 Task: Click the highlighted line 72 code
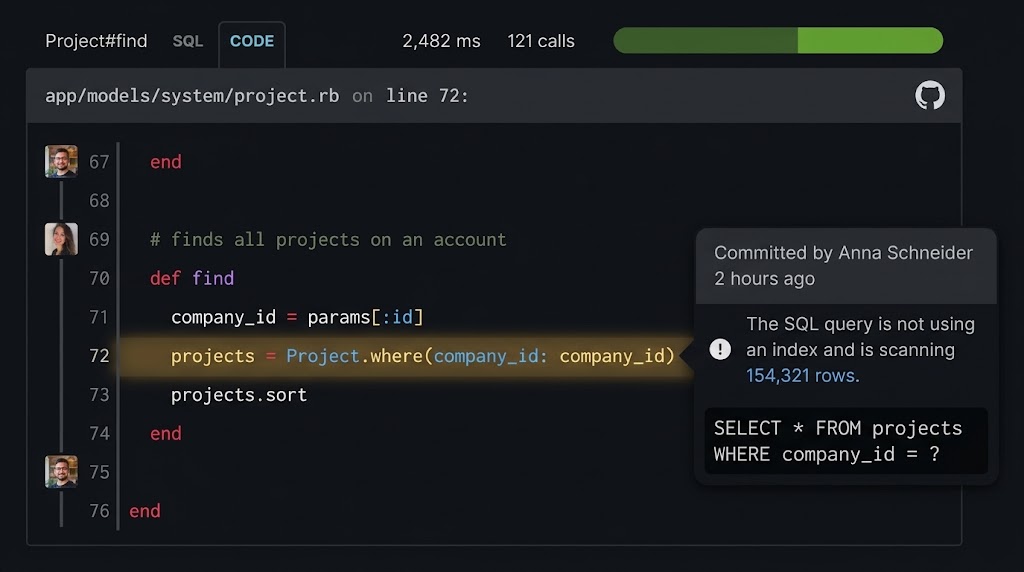[x=422, y=356]
